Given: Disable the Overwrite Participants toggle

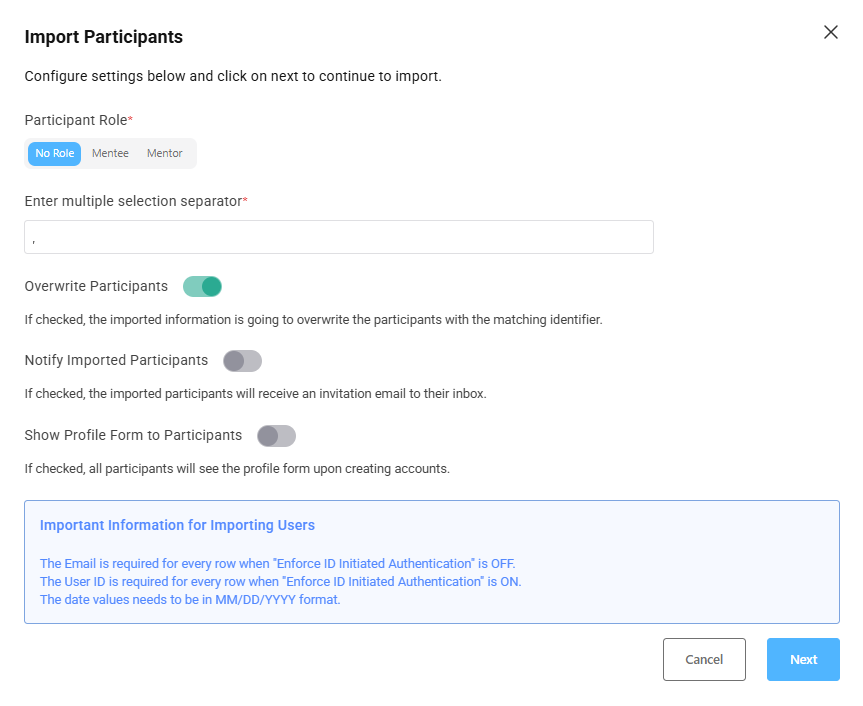Looking at the screenshot, I should coord(202,286).
